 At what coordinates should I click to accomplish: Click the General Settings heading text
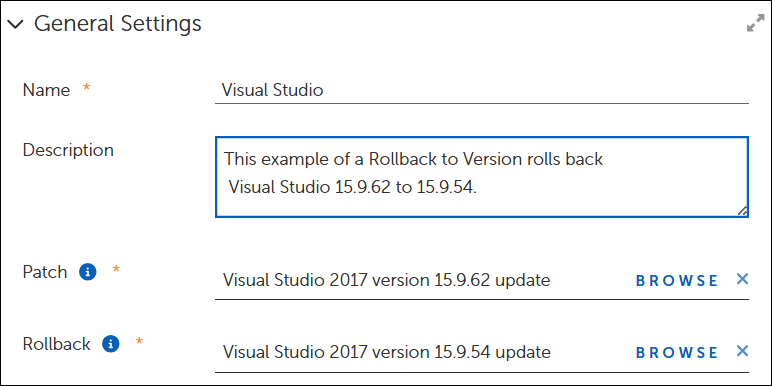click(x=118, y=23)
